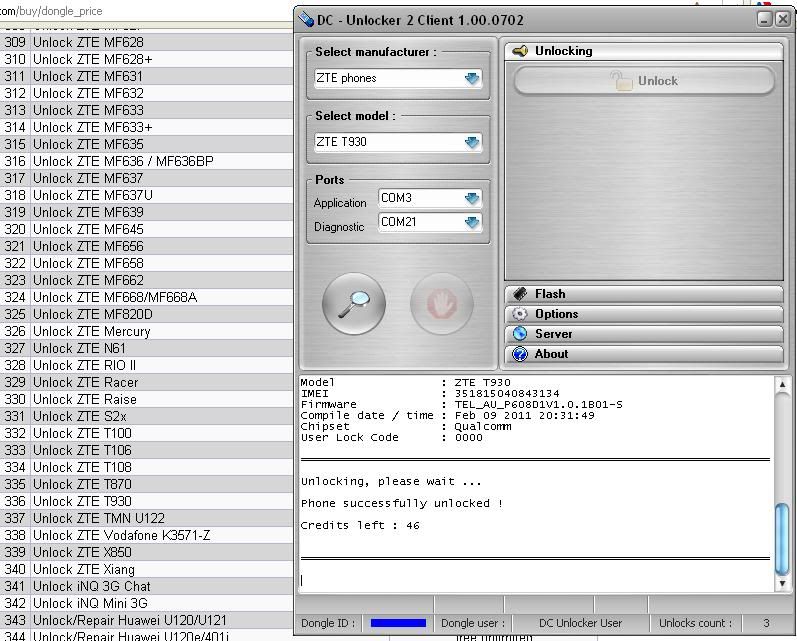This screenshot has width=797, height=641.
Task: Click the blue Dongle ID bar
Action: point(398,623)
